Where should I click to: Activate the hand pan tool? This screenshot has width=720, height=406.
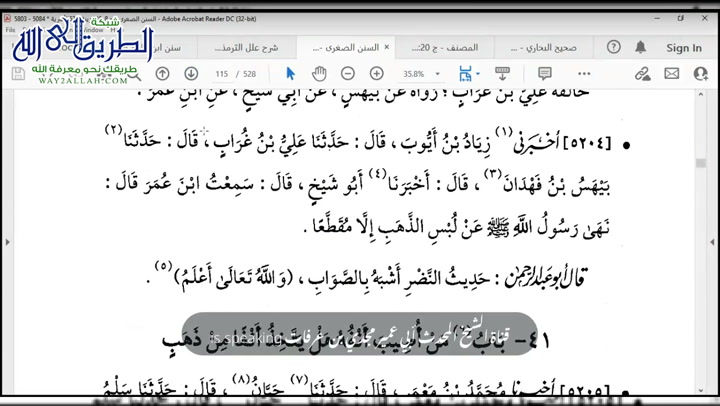pyautogui.click(x=319, y=73)
